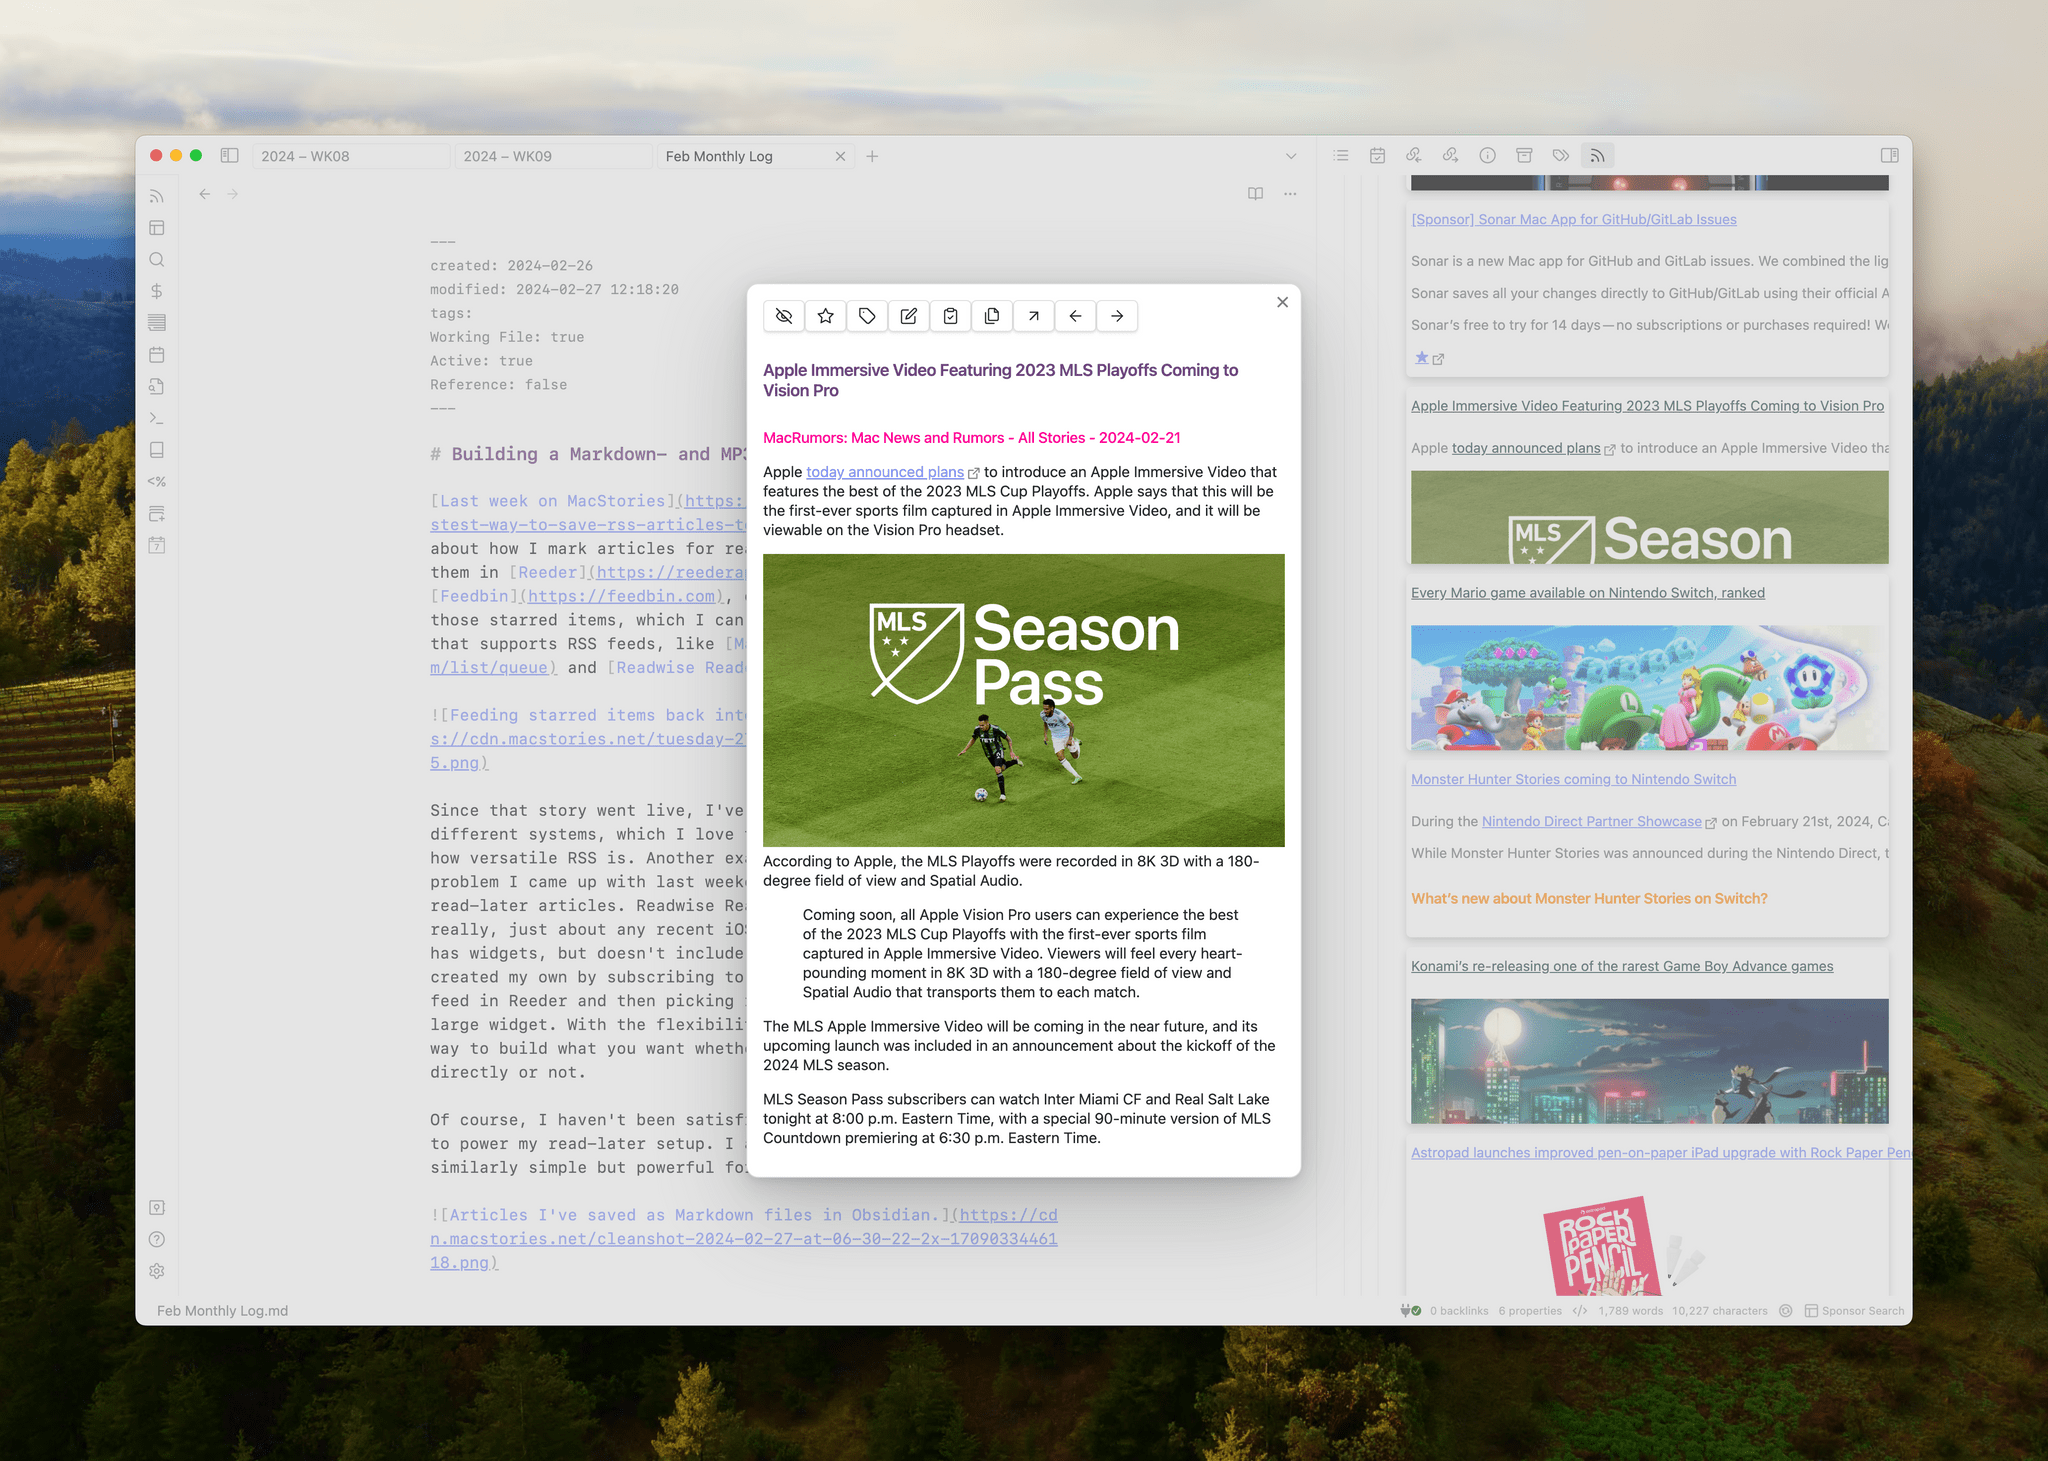2048x1461 pixels.
Task: Toggle star on Sonar sponsor item
Action: (x=1421, y=358)
